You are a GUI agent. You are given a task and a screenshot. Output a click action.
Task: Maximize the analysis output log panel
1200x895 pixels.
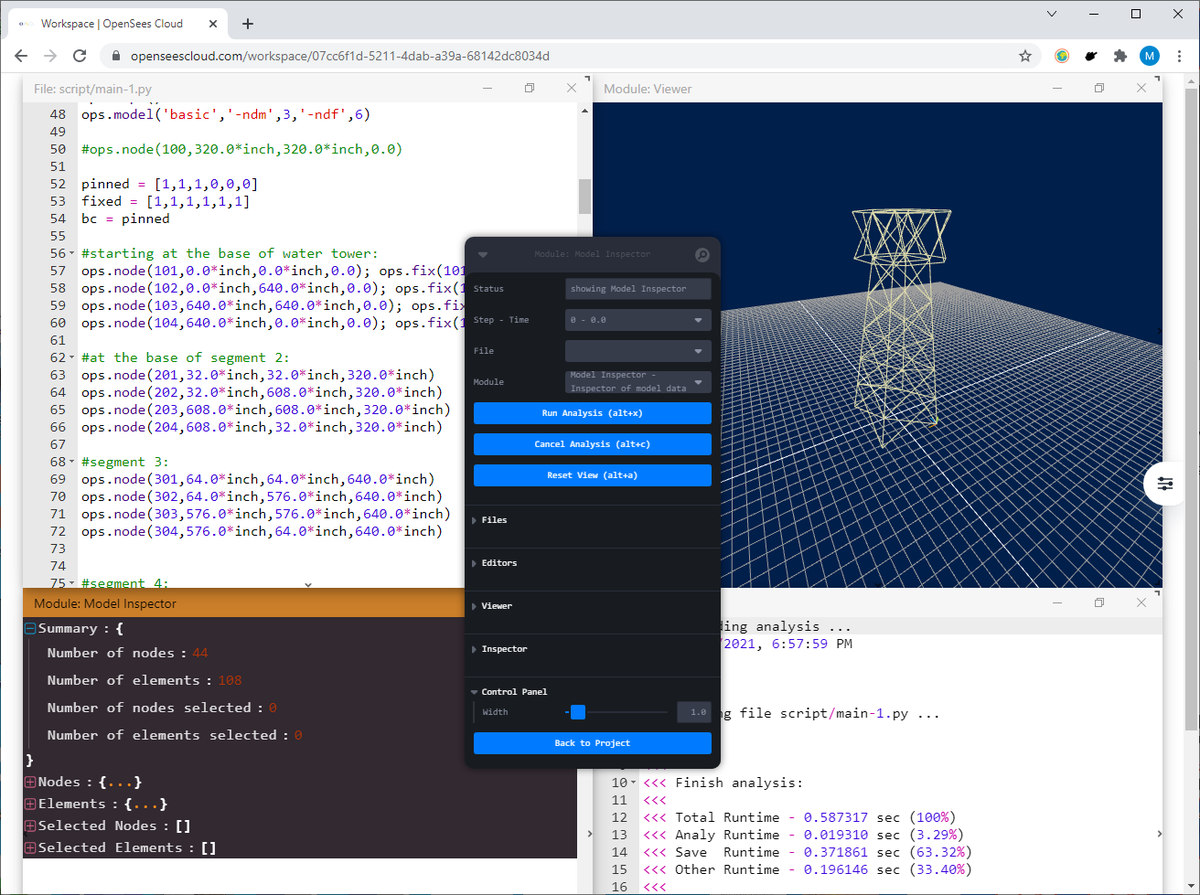coord(1099,603)
